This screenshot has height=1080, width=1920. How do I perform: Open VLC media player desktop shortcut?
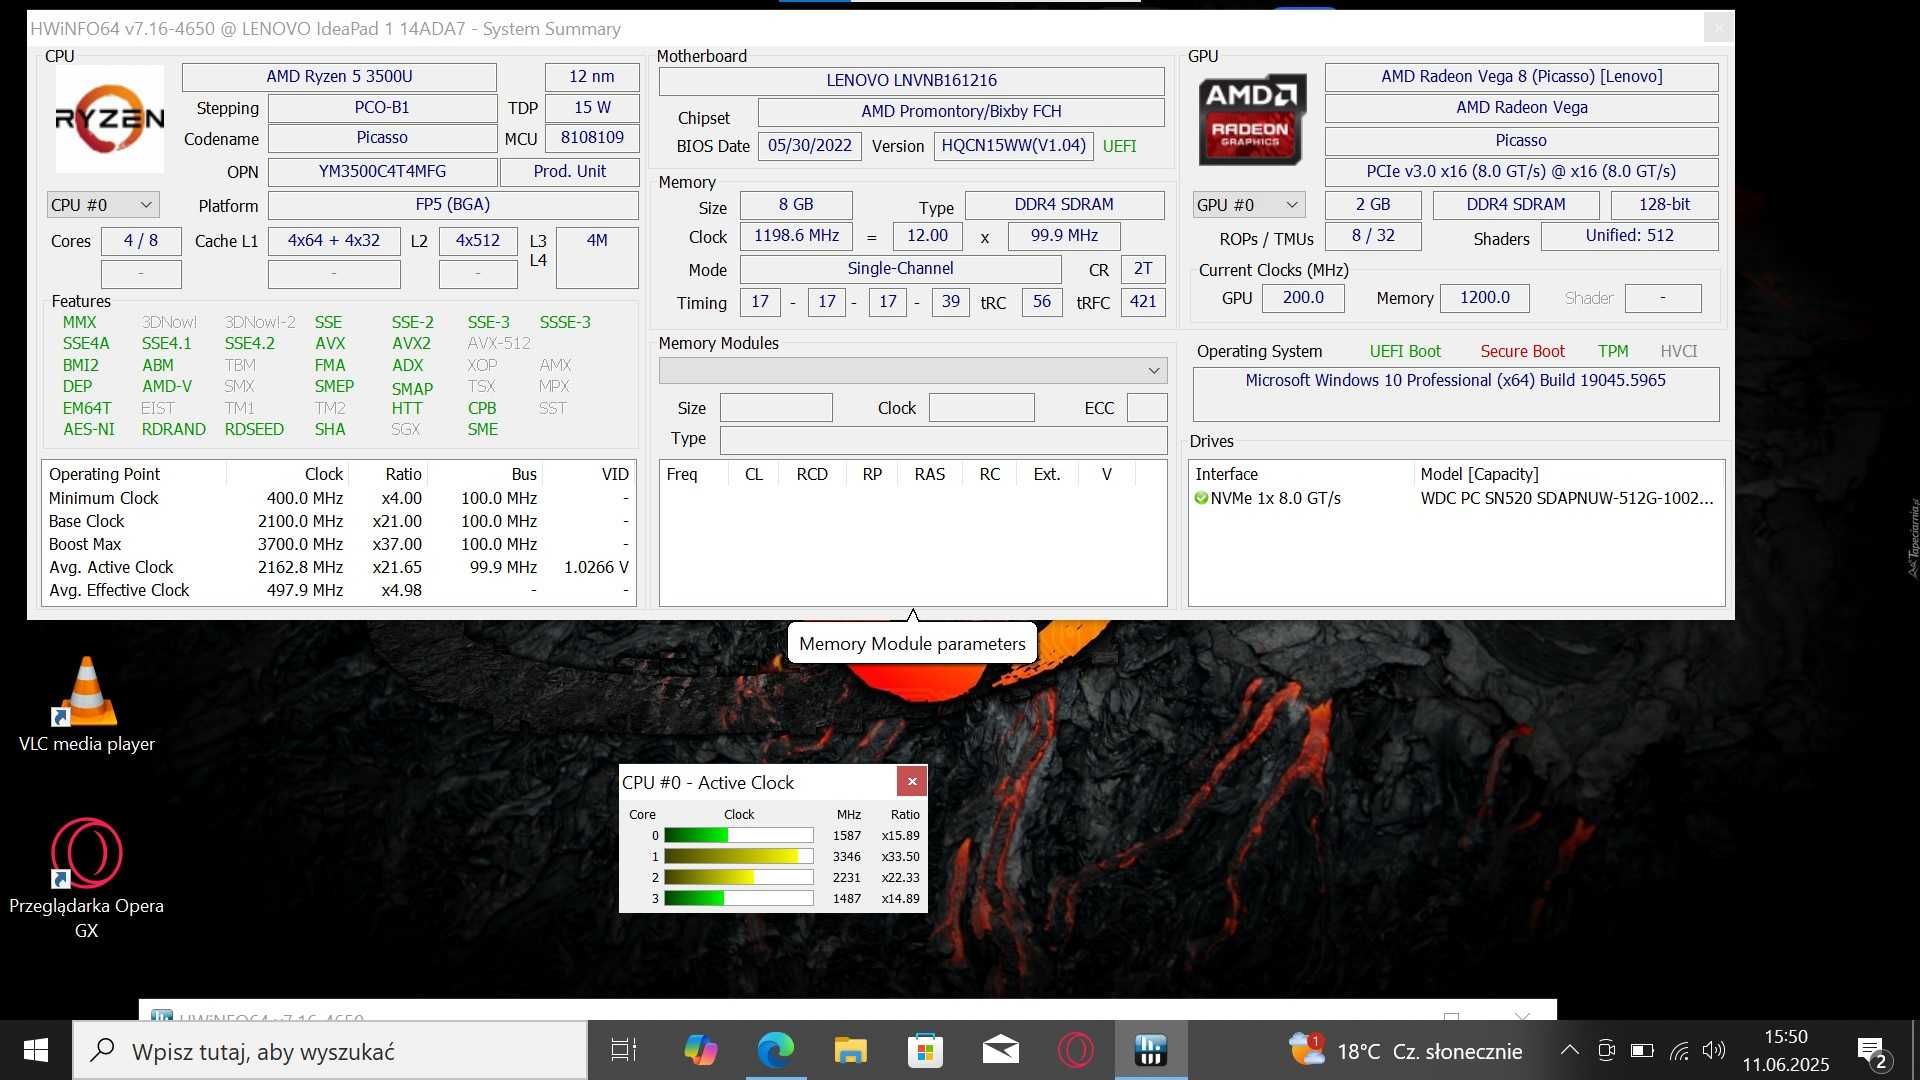click(x=87, y=705)
